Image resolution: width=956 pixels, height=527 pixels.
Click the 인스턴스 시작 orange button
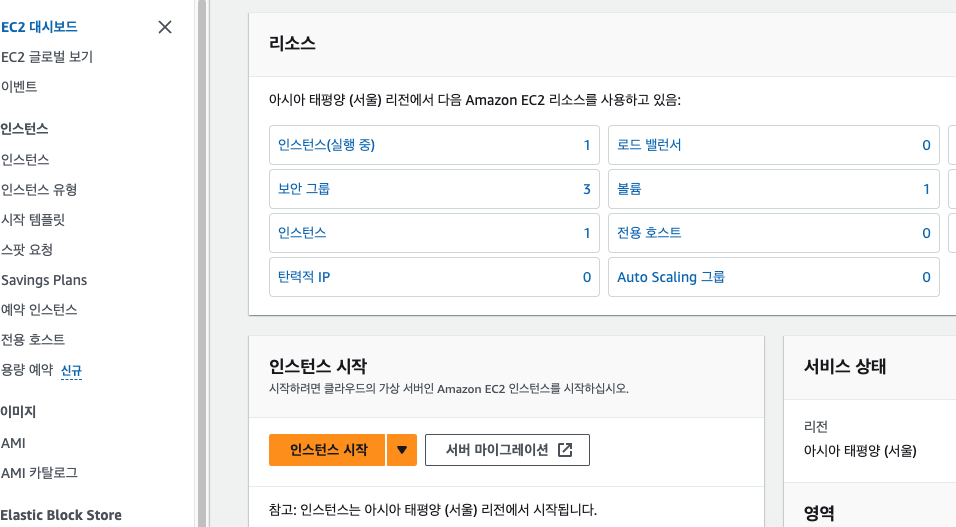[x=327, y=450]
